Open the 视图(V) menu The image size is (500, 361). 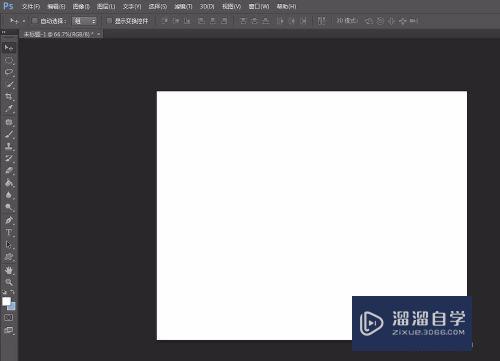click(231, 6)
